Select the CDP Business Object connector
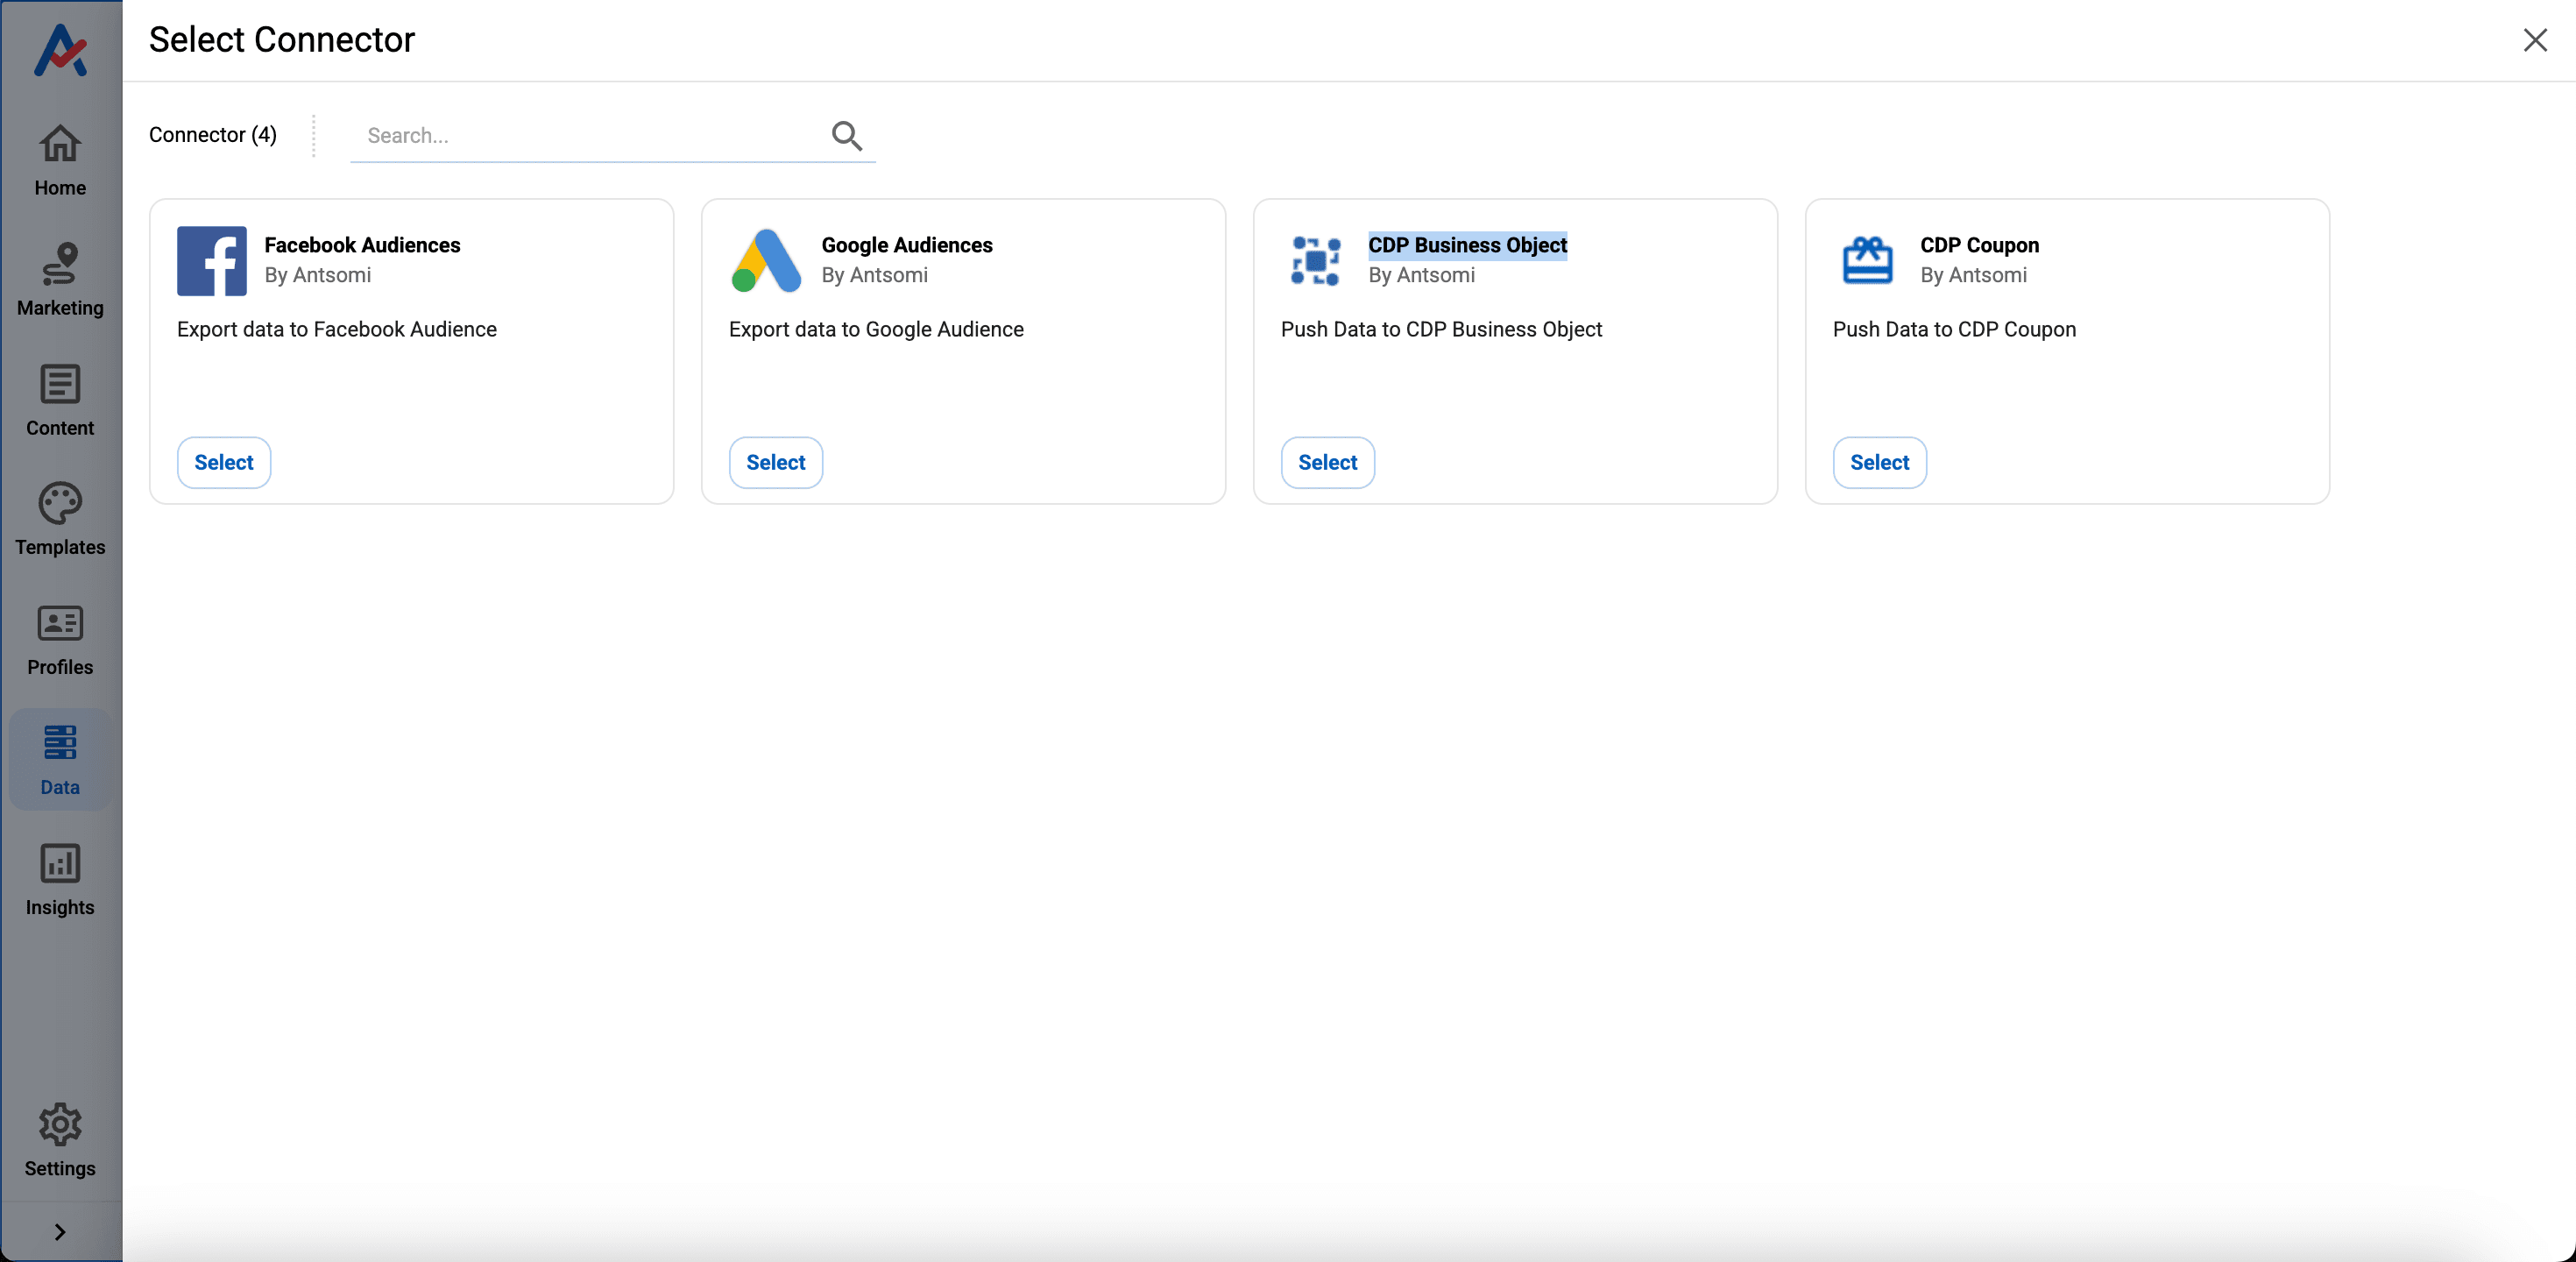 [x=1327, y=462]
